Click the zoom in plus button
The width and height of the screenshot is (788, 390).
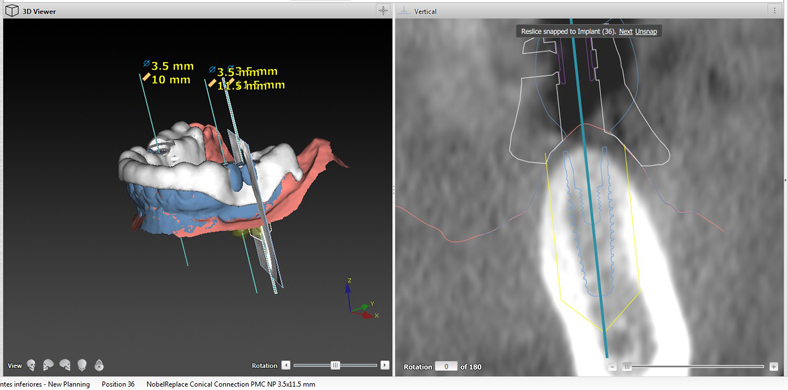pos(773,367)
